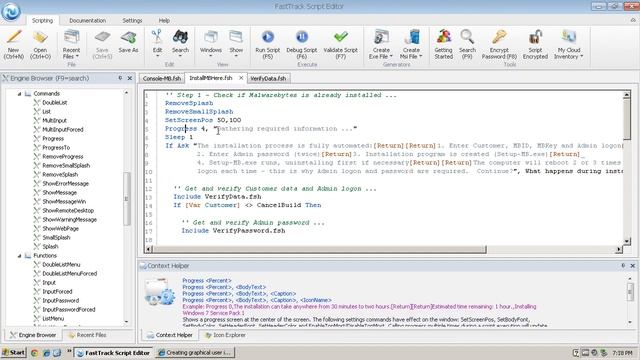The image size is (640, 360).
Task: Switch to the VerifyData.fsh file tab
Action: tap(268, 78)
